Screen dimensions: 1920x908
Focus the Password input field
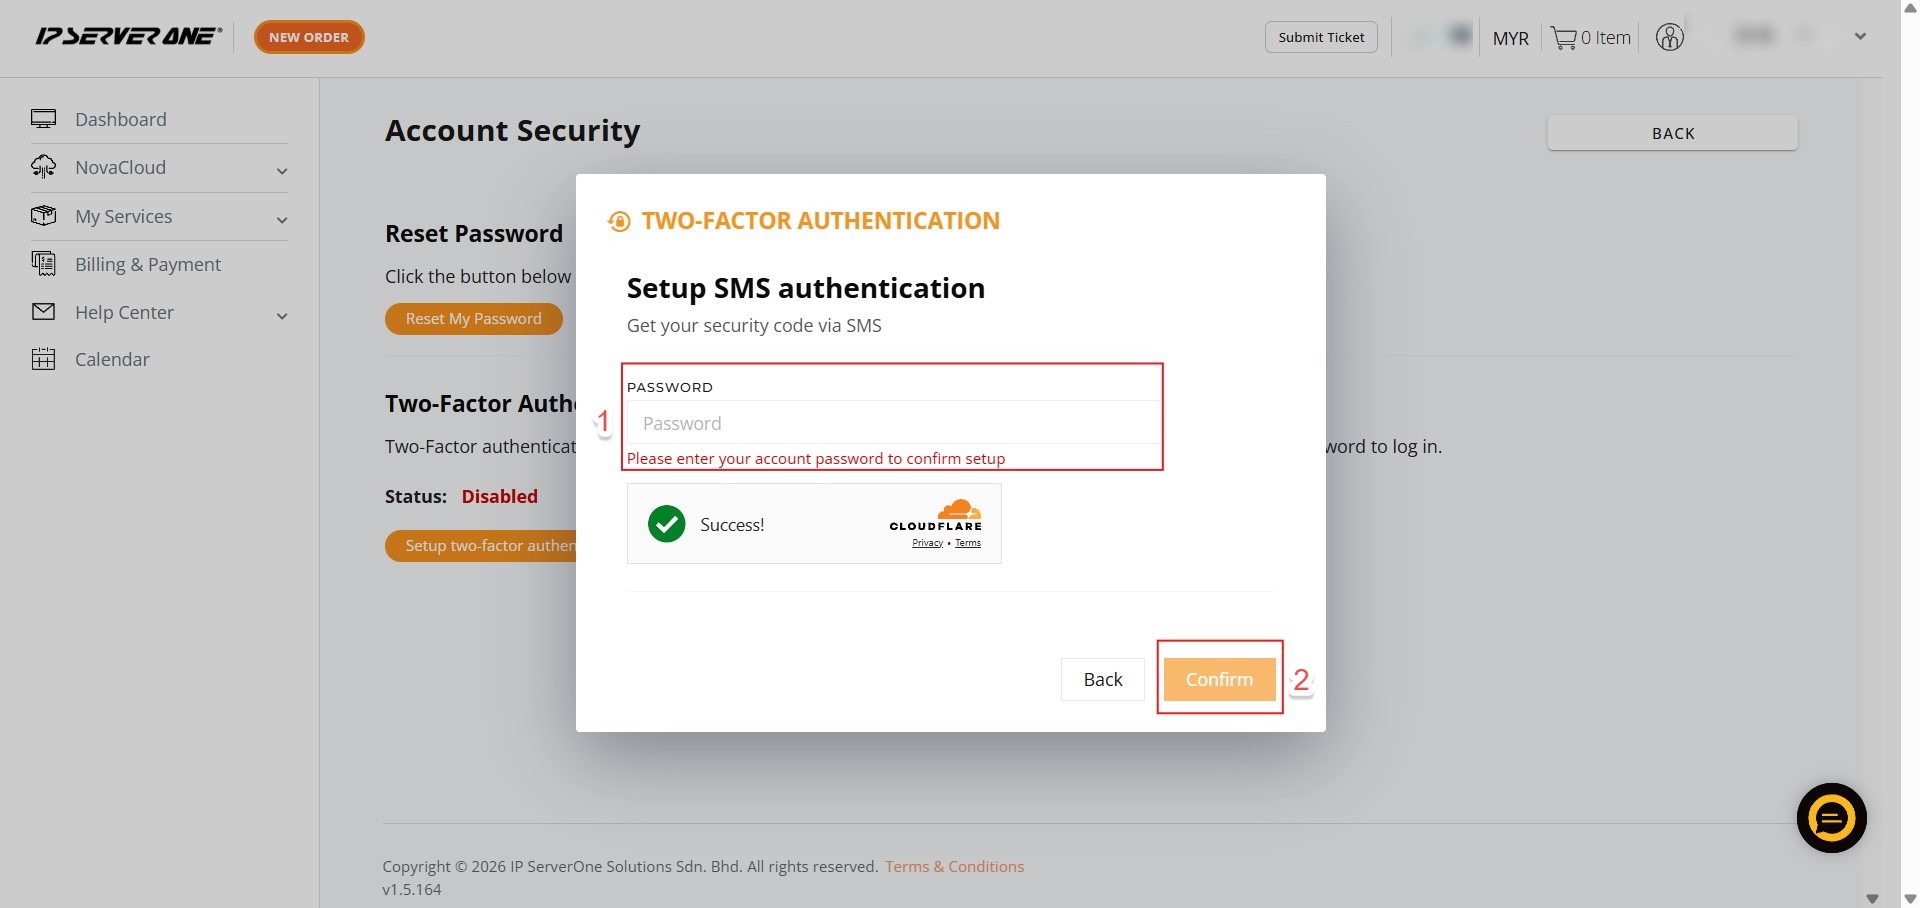point(892,423)
